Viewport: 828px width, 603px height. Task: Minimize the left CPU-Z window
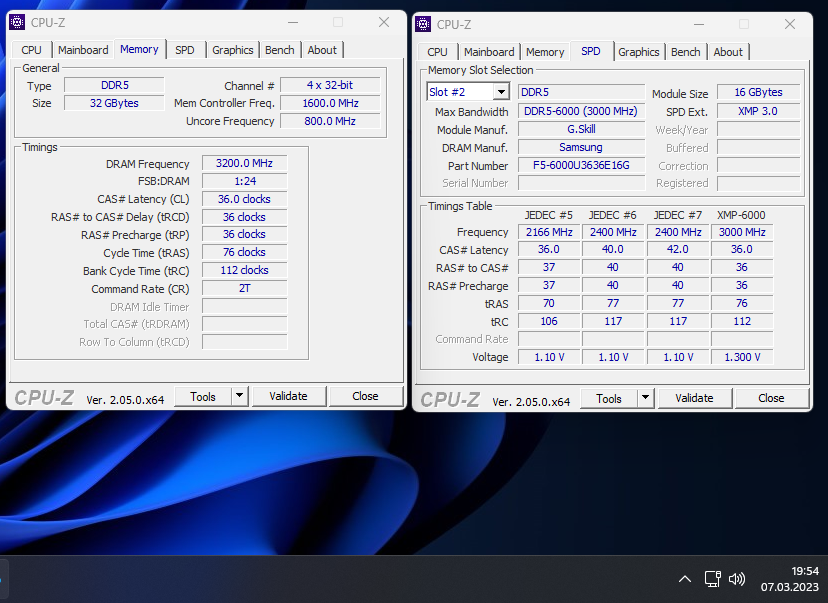point(293,23)
